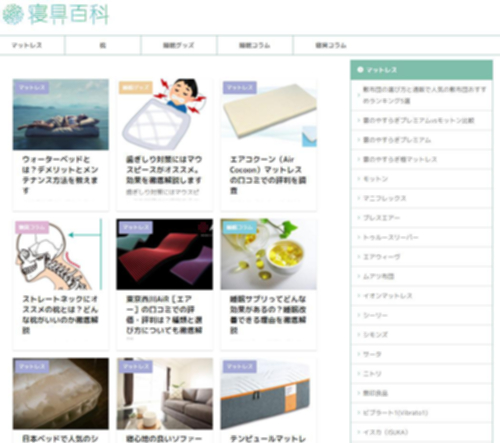Open the straight neck skeleton thumbnail
500x443 pixels.
tap(61, 254)
